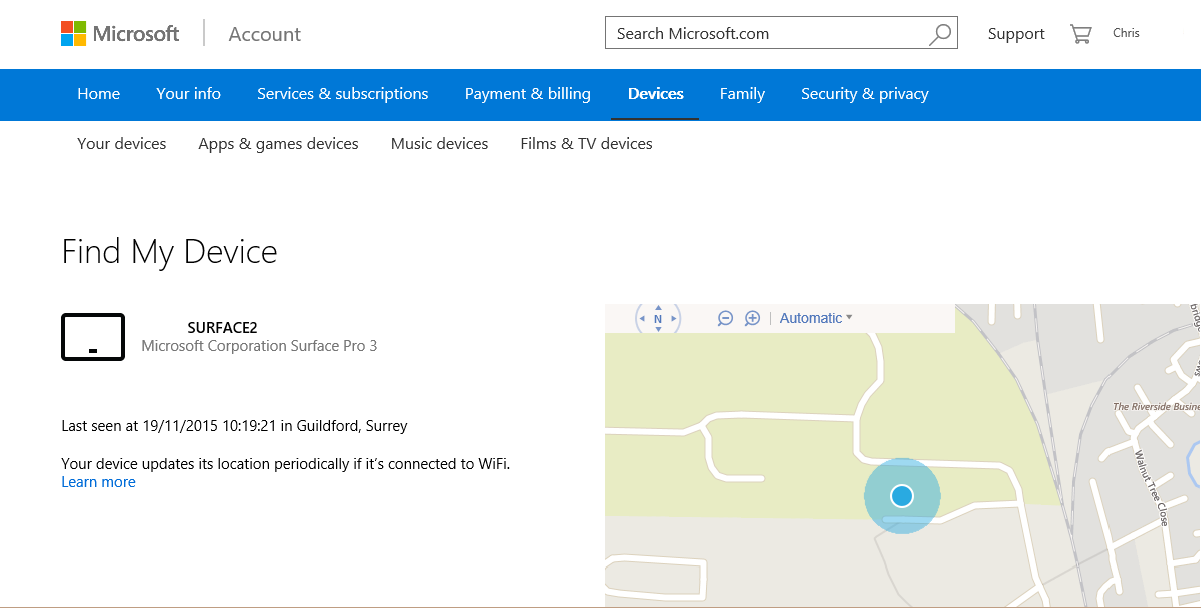Image resolution: width=1201 pixels, height=608 pixels.
Task: Click Walnut Tree Close street label
Action: click(x=1150, y=487)
